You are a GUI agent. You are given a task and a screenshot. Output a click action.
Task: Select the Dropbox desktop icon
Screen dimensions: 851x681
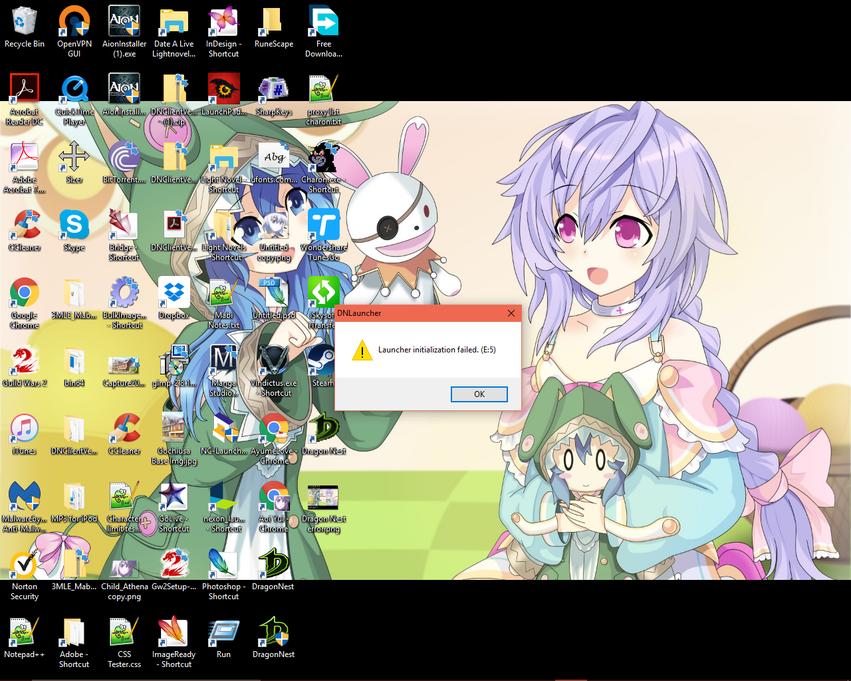pyautogui.click(x=174, y=292)
